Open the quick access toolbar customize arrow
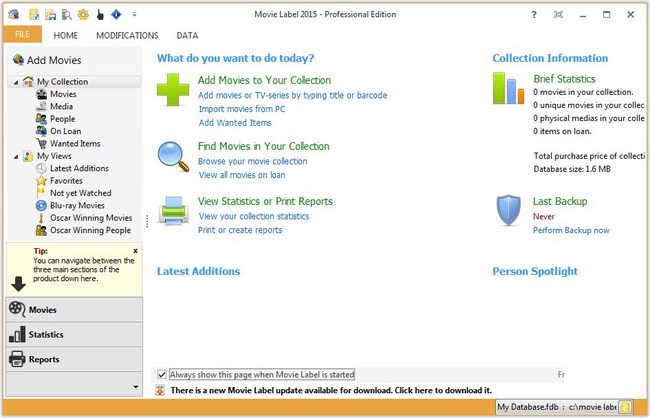The width and height of the screenshot is (650, 418). (x=134, y=15)
